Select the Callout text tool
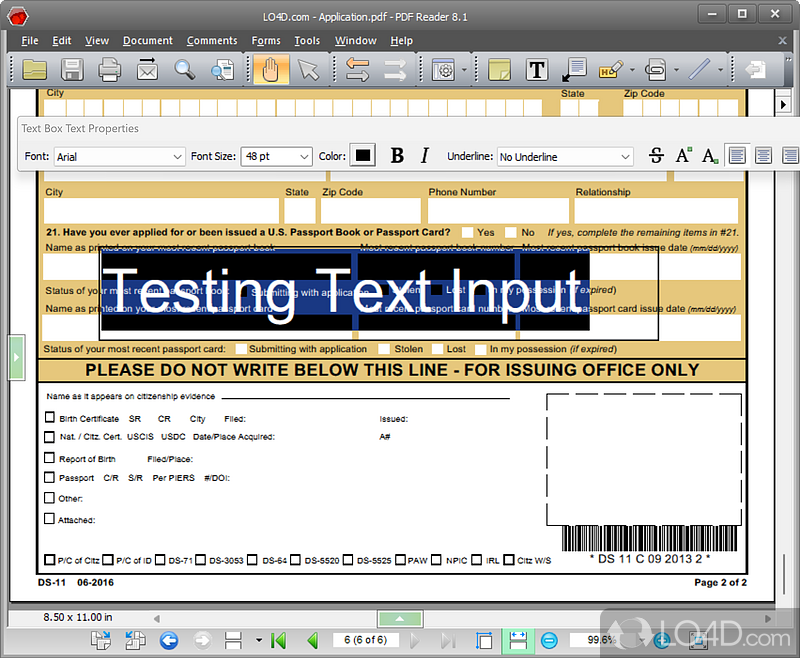 [574, 69]
